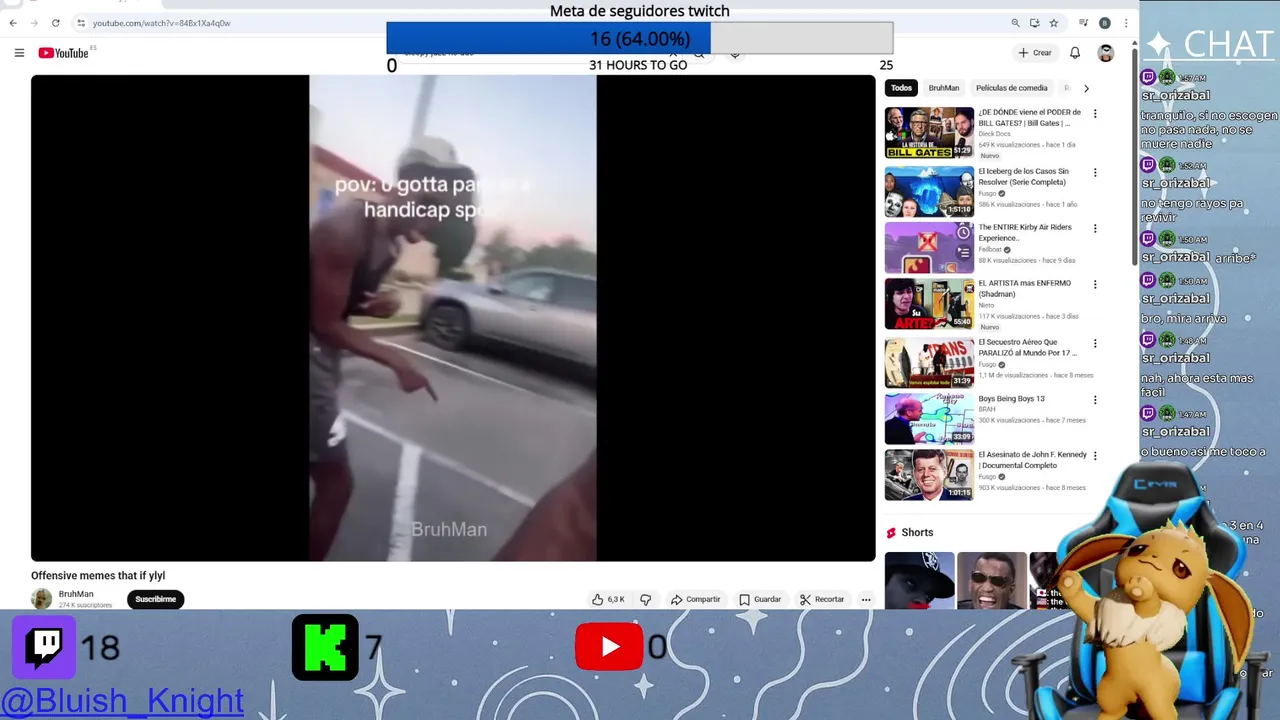Go back using the browser back arrow
1280x720 pixels.
pyautogui.click(x=13, y=23)
